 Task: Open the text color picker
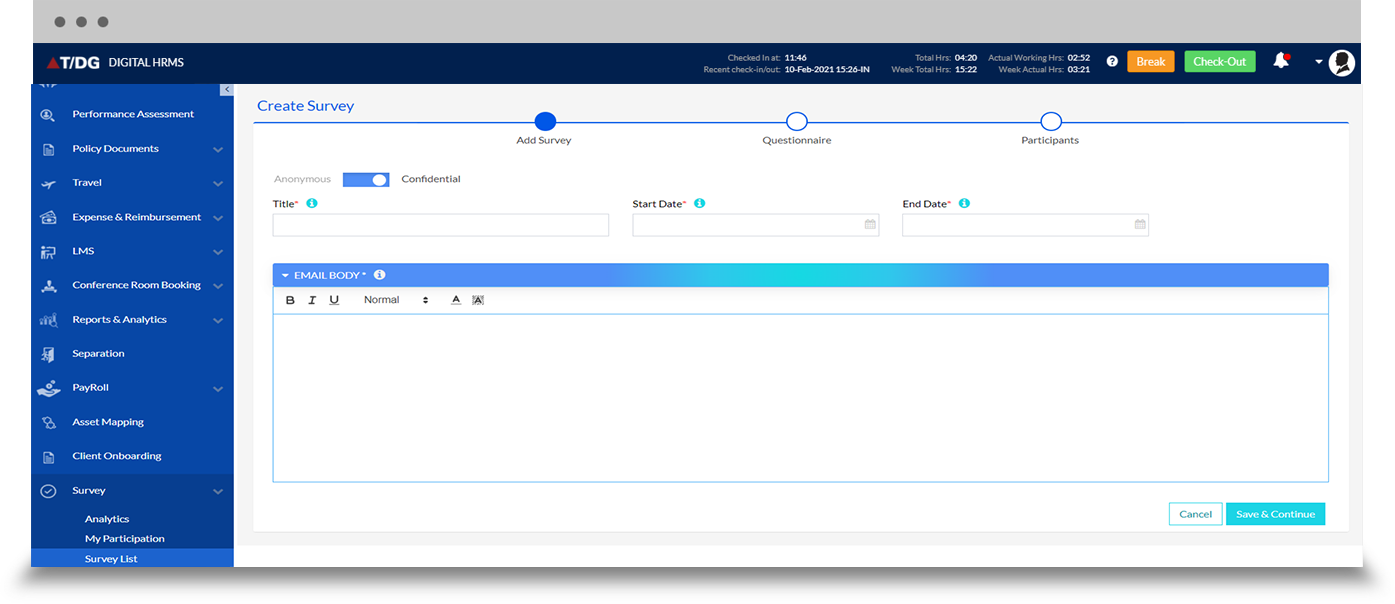(456, 300)
